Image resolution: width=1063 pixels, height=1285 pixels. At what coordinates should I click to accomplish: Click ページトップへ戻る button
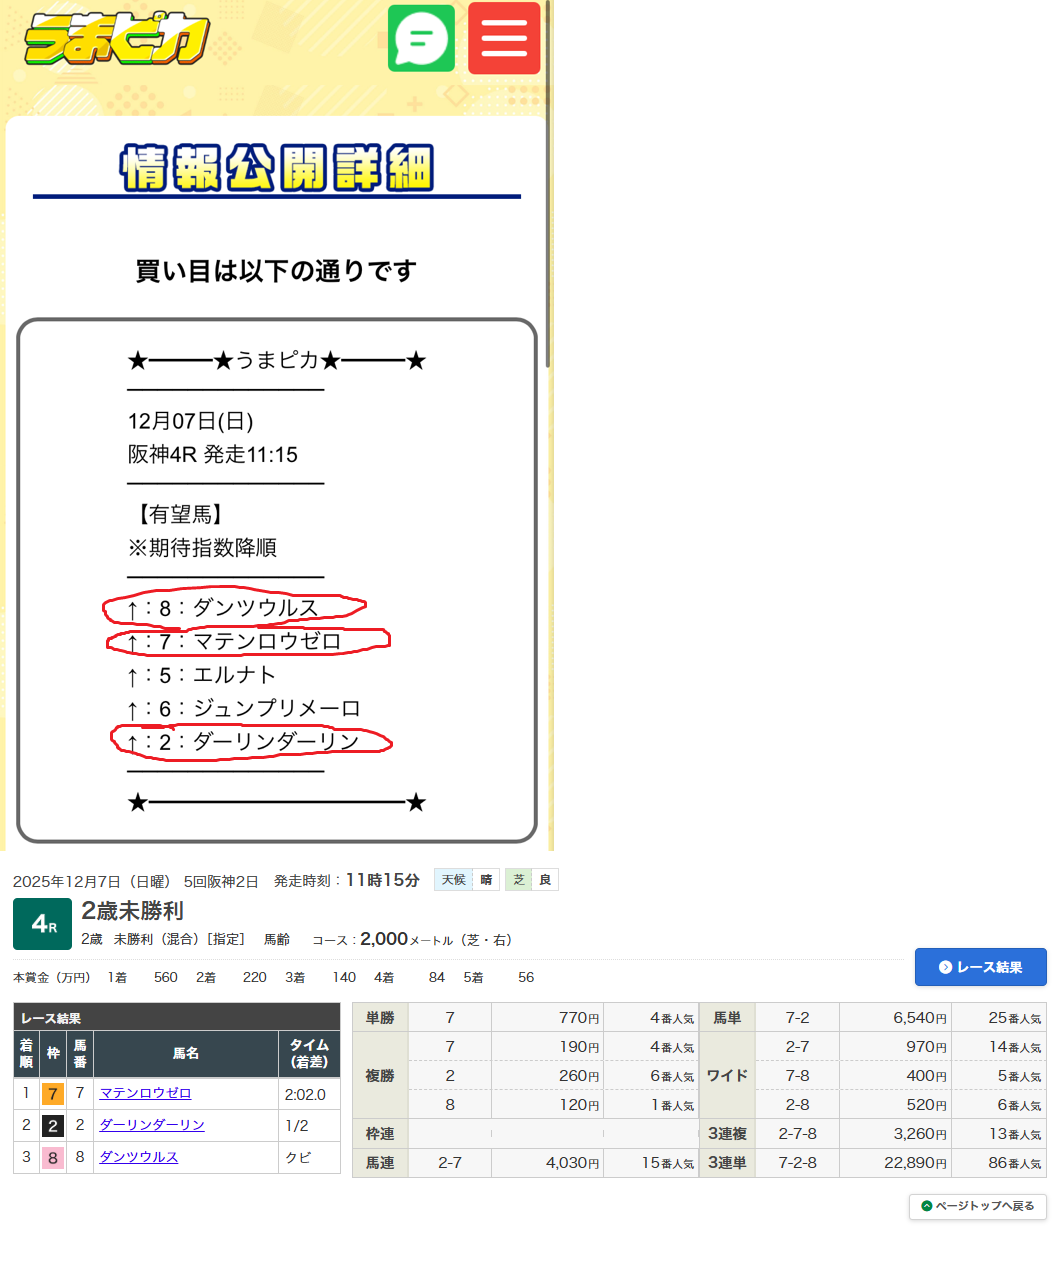coord(977,1206)
